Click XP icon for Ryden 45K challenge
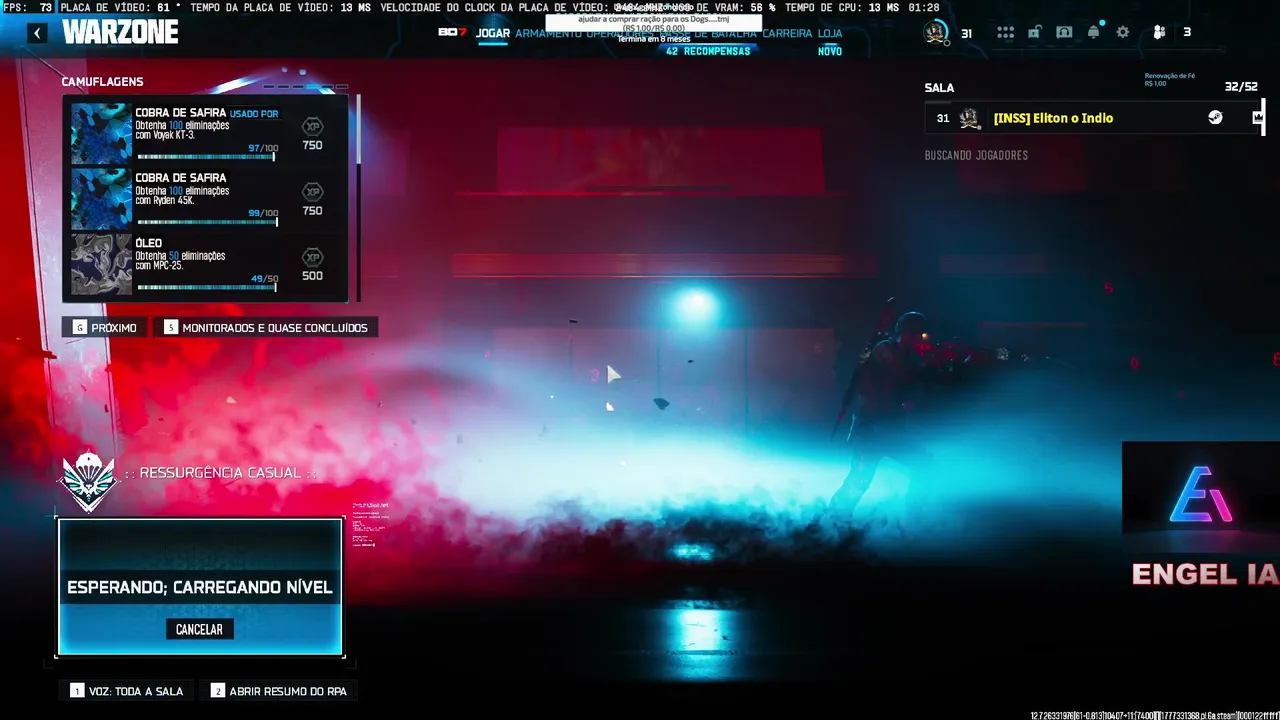This screenshot has height=720, width=1280. click(312, 192)
